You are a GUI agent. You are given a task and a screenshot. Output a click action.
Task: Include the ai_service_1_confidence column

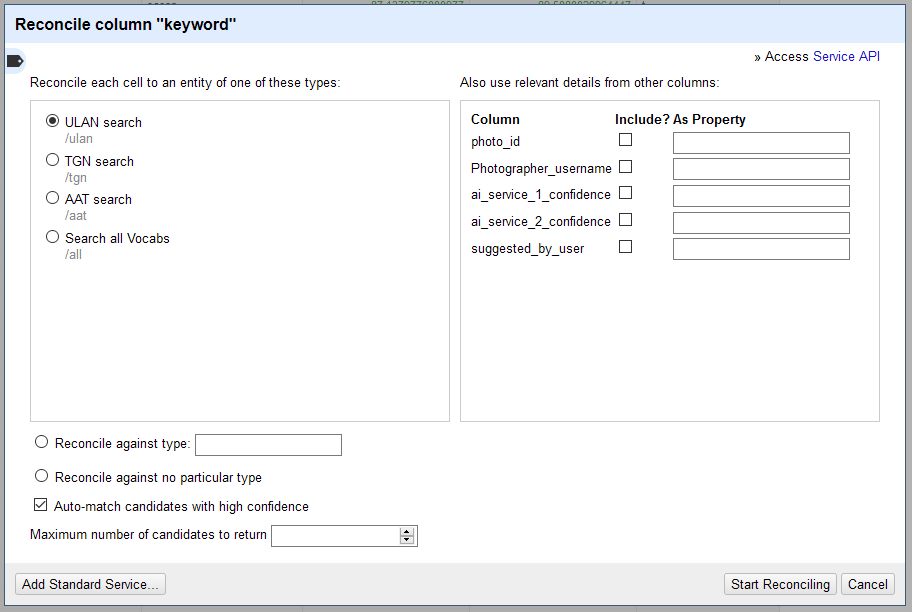pos(625,194)
